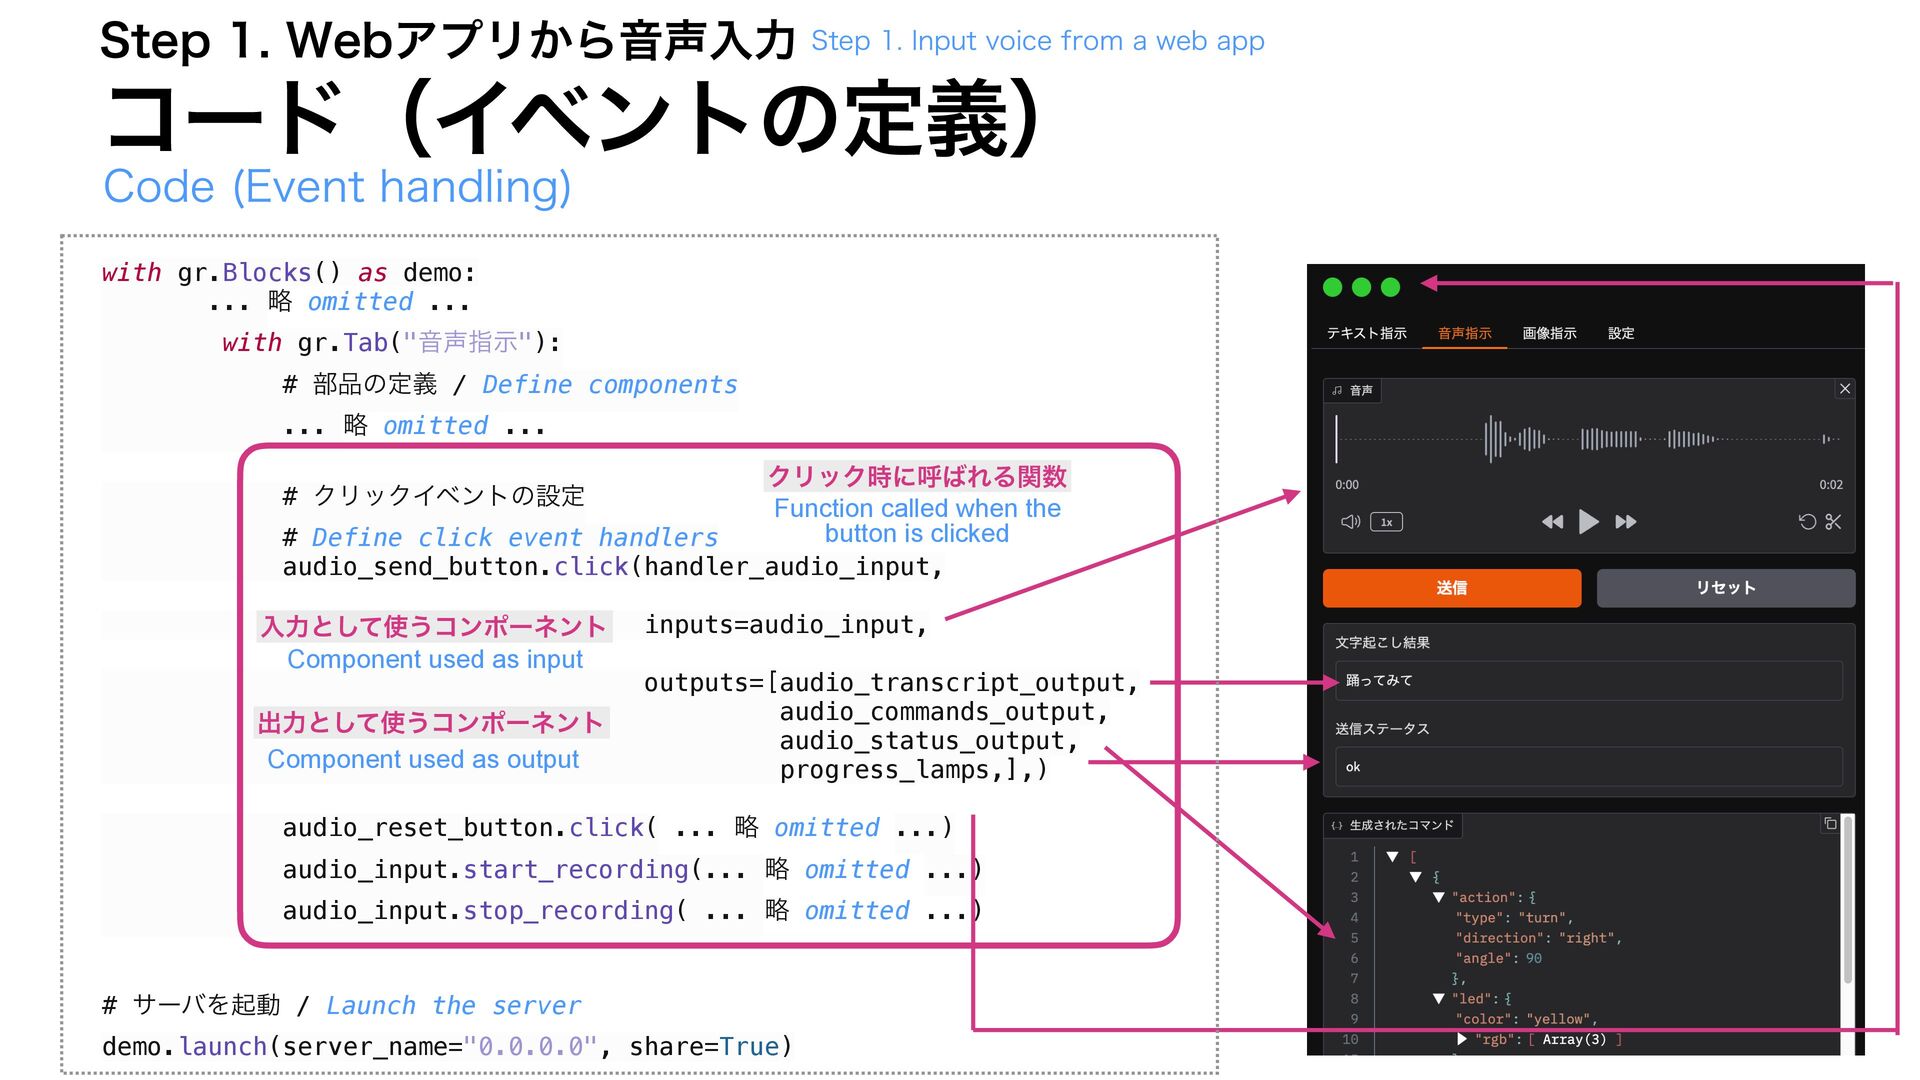Open the 設定 tab
Viewport: 1920px width, 1080px height.
point(1621,334)
